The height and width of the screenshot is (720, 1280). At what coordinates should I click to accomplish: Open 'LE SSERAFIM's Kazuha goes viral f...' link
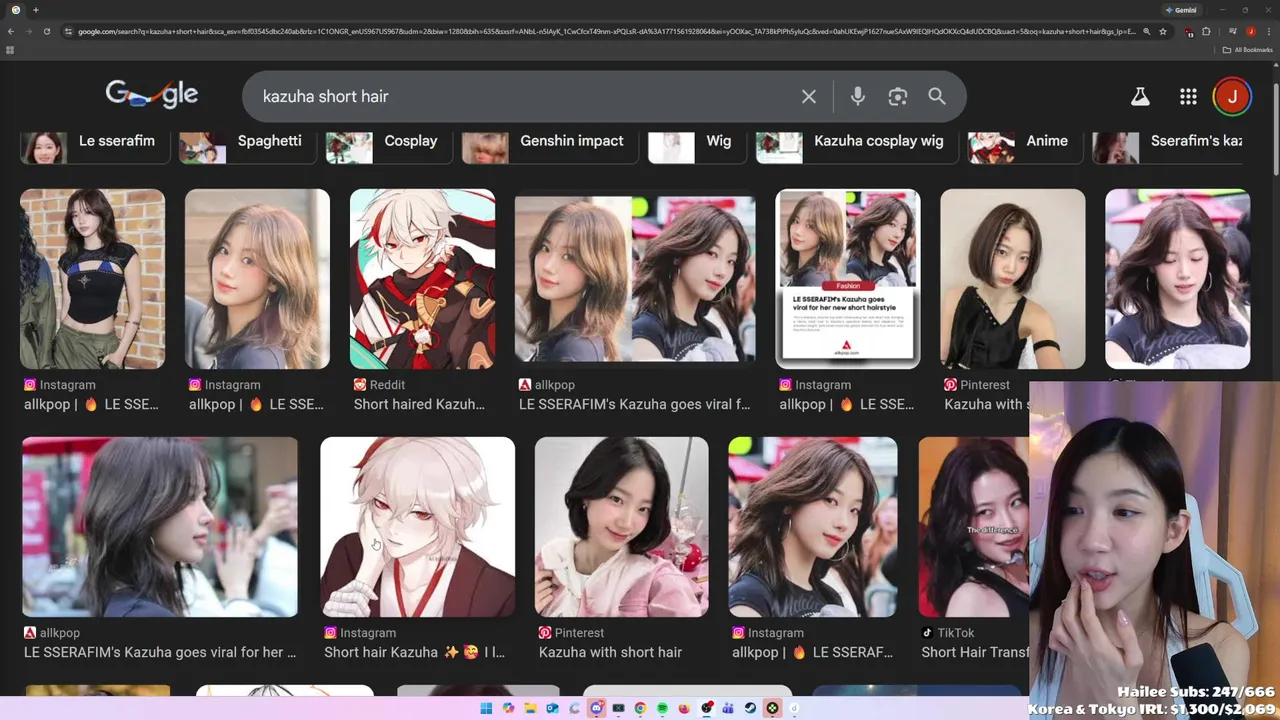point(634,404)
